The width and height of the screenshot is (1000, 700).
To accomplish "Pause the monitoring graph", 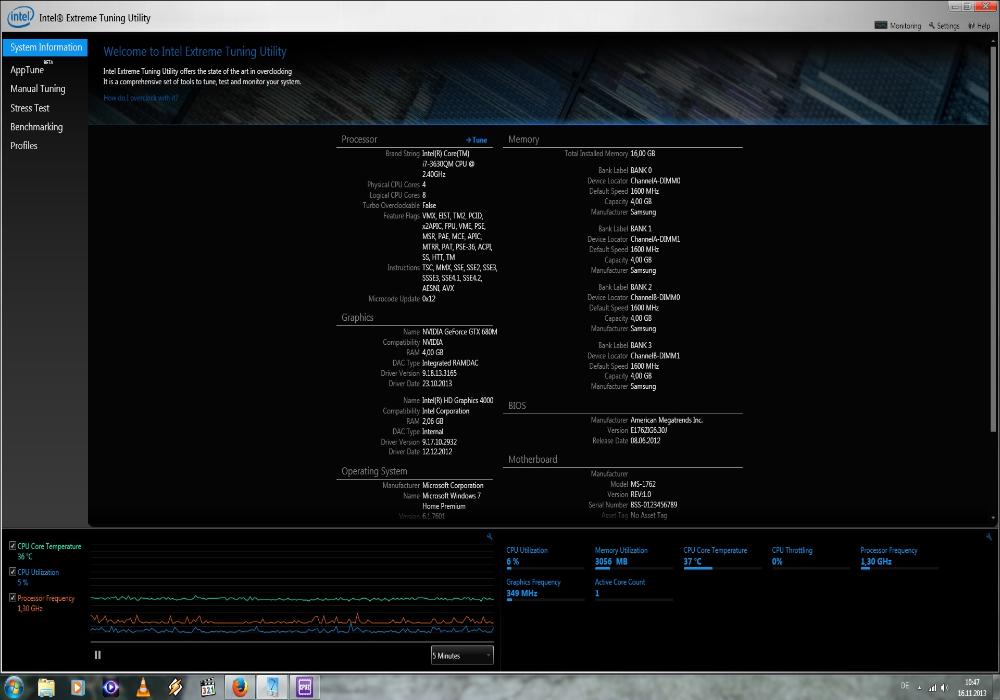I will (98, 655).
